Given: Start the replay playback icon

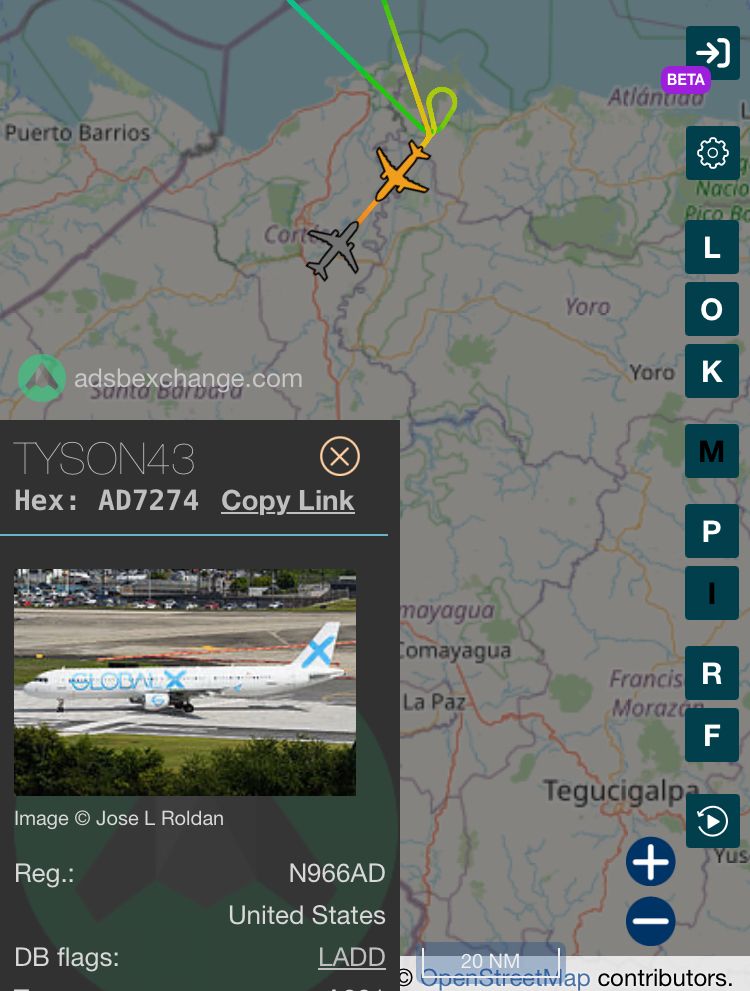Looking at the screenshot, I should (713, 821).
